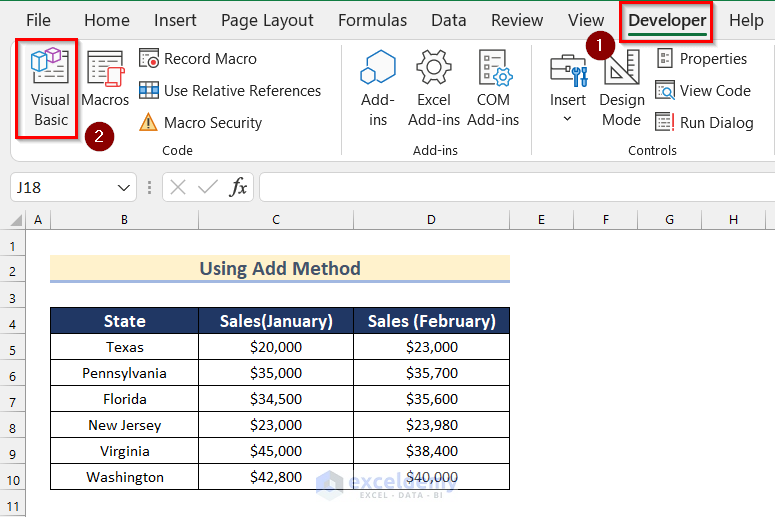Open Excel Add-ins dialog
Screen dimensions: 775x517
coord(434,89)
